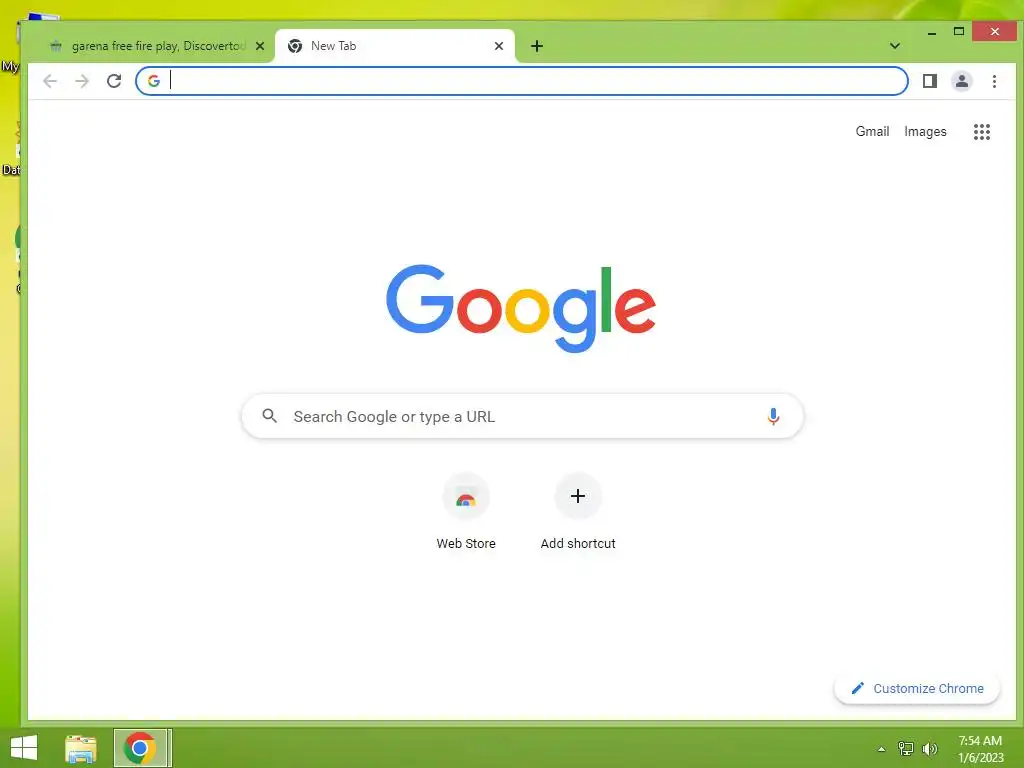Image resolution: width=1024 pixels, height=768 pixels.
Task: Open the Images link
Action: pyautogui.click(x=925, y=131)
